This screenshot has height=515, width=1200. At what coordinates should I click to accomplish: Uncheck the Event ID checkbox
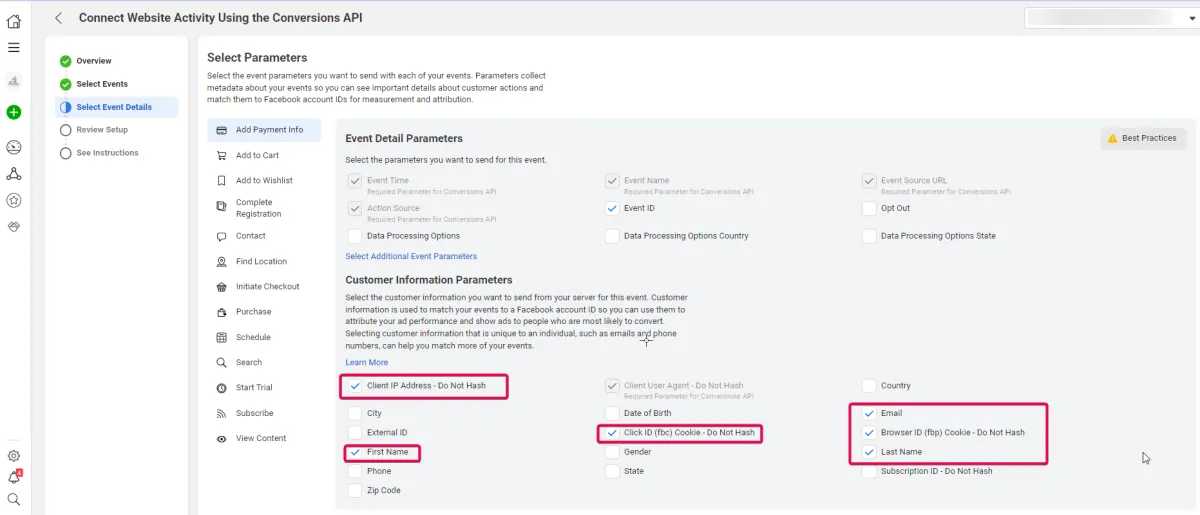pyautogui.click(x=612, y=209)
